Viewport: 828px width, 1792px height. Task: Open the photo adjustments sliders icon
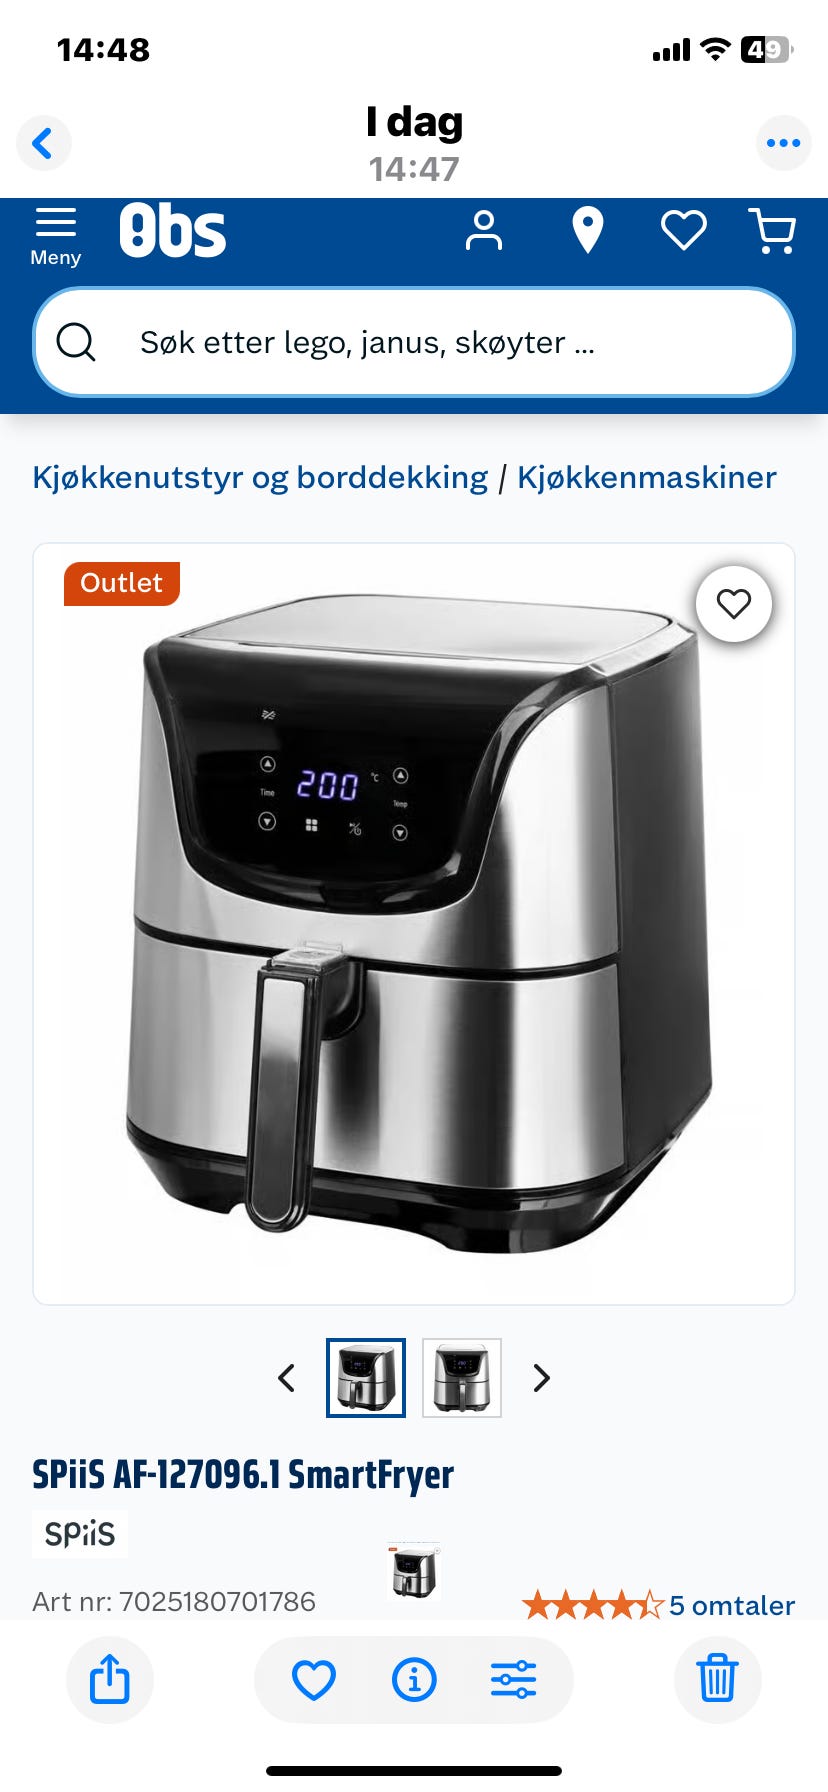(x=514, y=1679)
